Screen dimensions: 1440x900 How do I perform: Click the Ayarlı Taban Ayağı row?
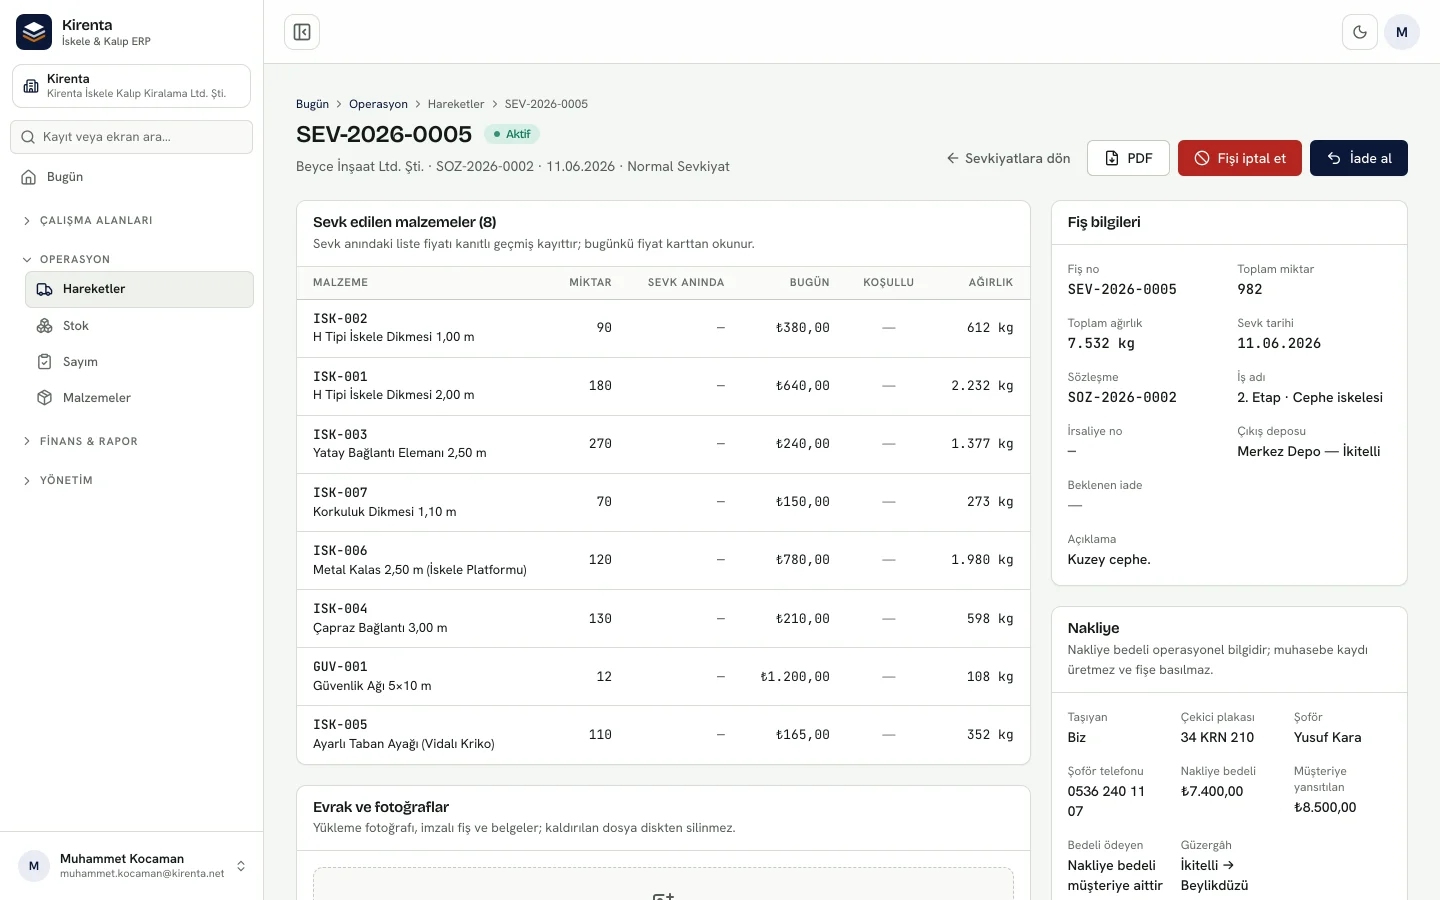(663, 735)
